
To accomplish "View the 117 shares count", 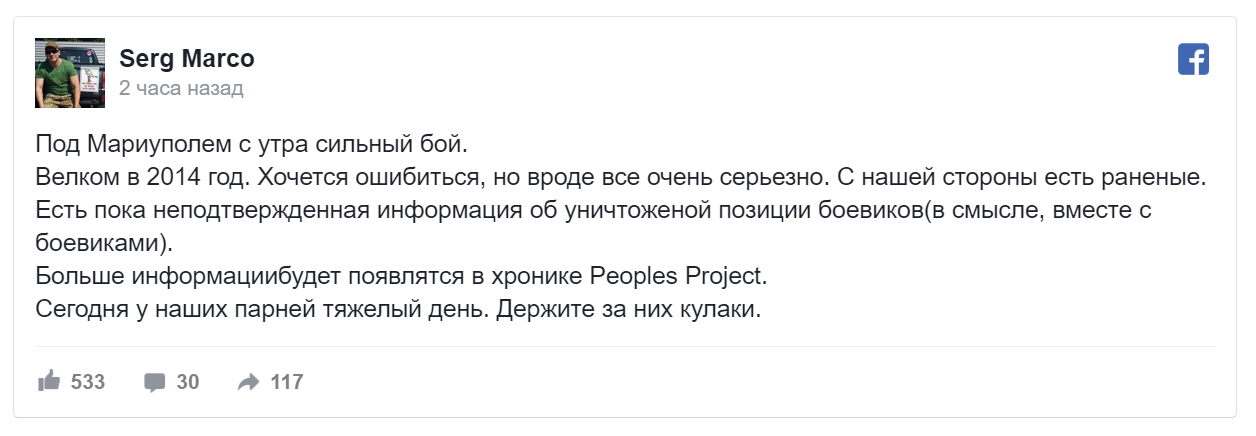I will [287, 382].
